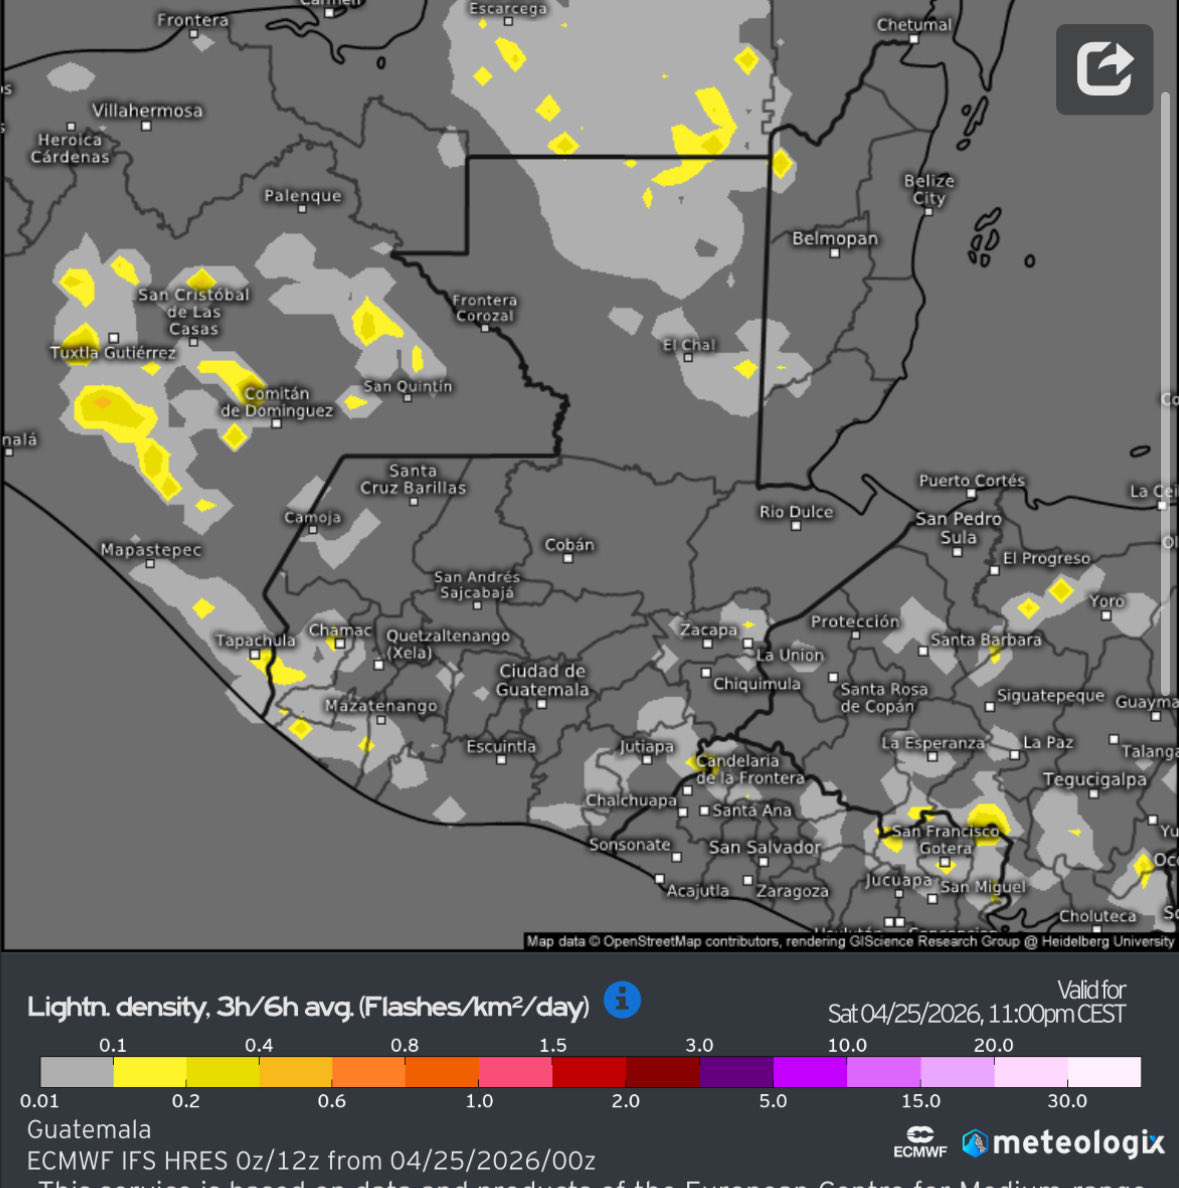The width and height of the screenshot is (1179, 1188).
Task: Click the ECMWF logo
Action: [x=921, y=1140]
